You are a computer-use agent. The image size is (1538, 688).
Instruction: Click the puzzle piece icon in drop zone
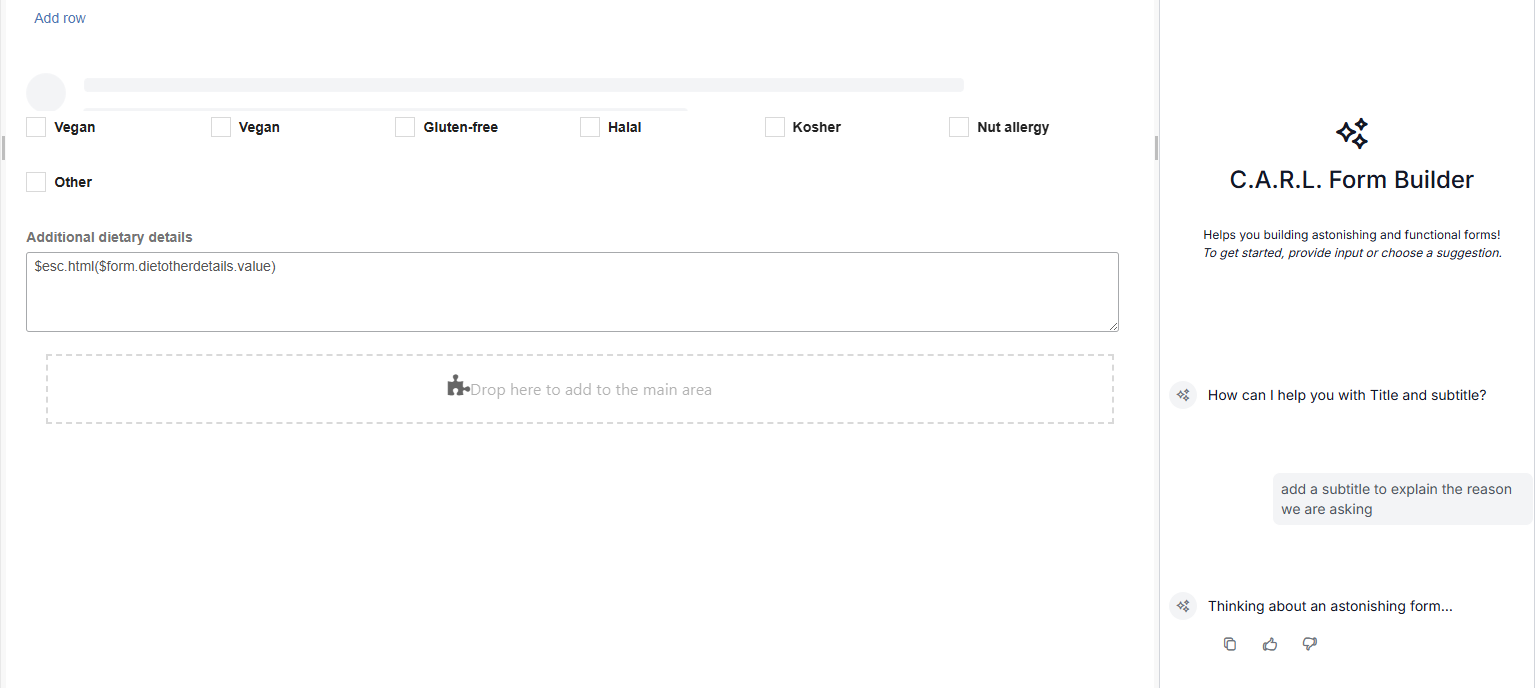click(x=457, y=386)
